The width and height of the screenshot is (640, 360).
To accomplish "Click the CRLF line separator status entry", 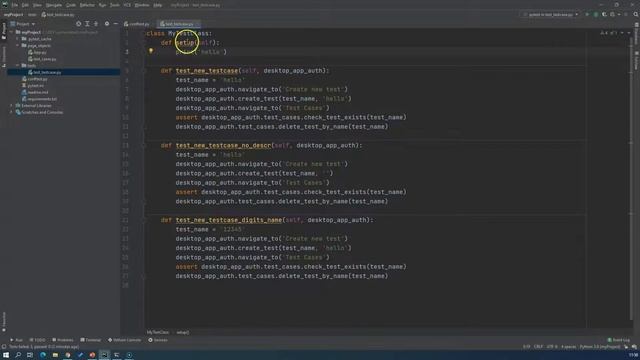I will click(538, 347).
